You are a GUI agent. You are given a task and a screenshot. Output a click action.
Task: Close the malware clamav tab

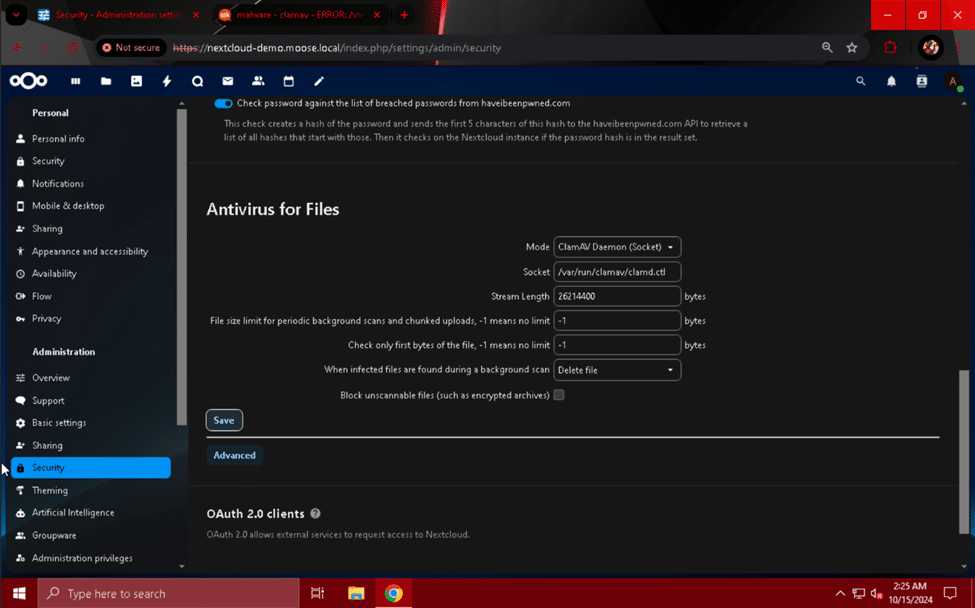(x=377, y=15)
